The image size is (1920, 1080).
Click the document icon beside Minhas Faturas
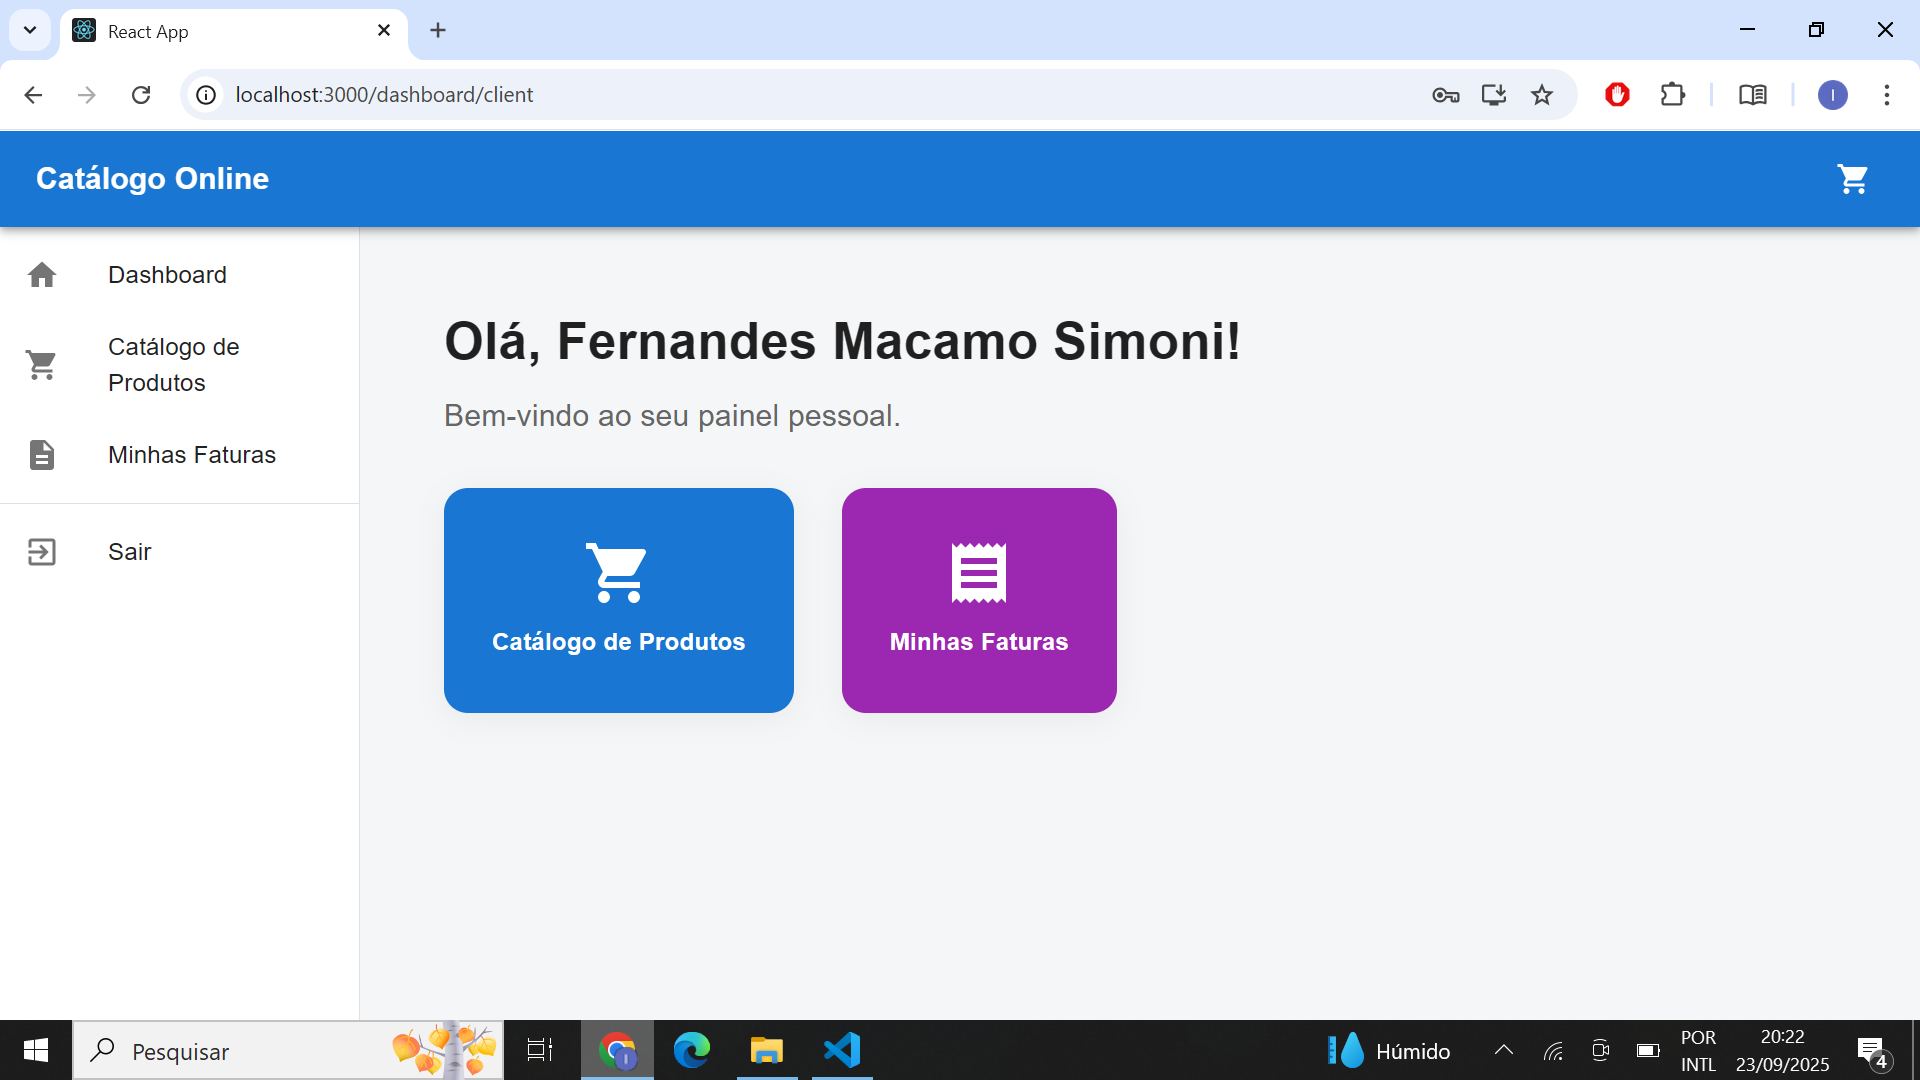tap(42, 455)
